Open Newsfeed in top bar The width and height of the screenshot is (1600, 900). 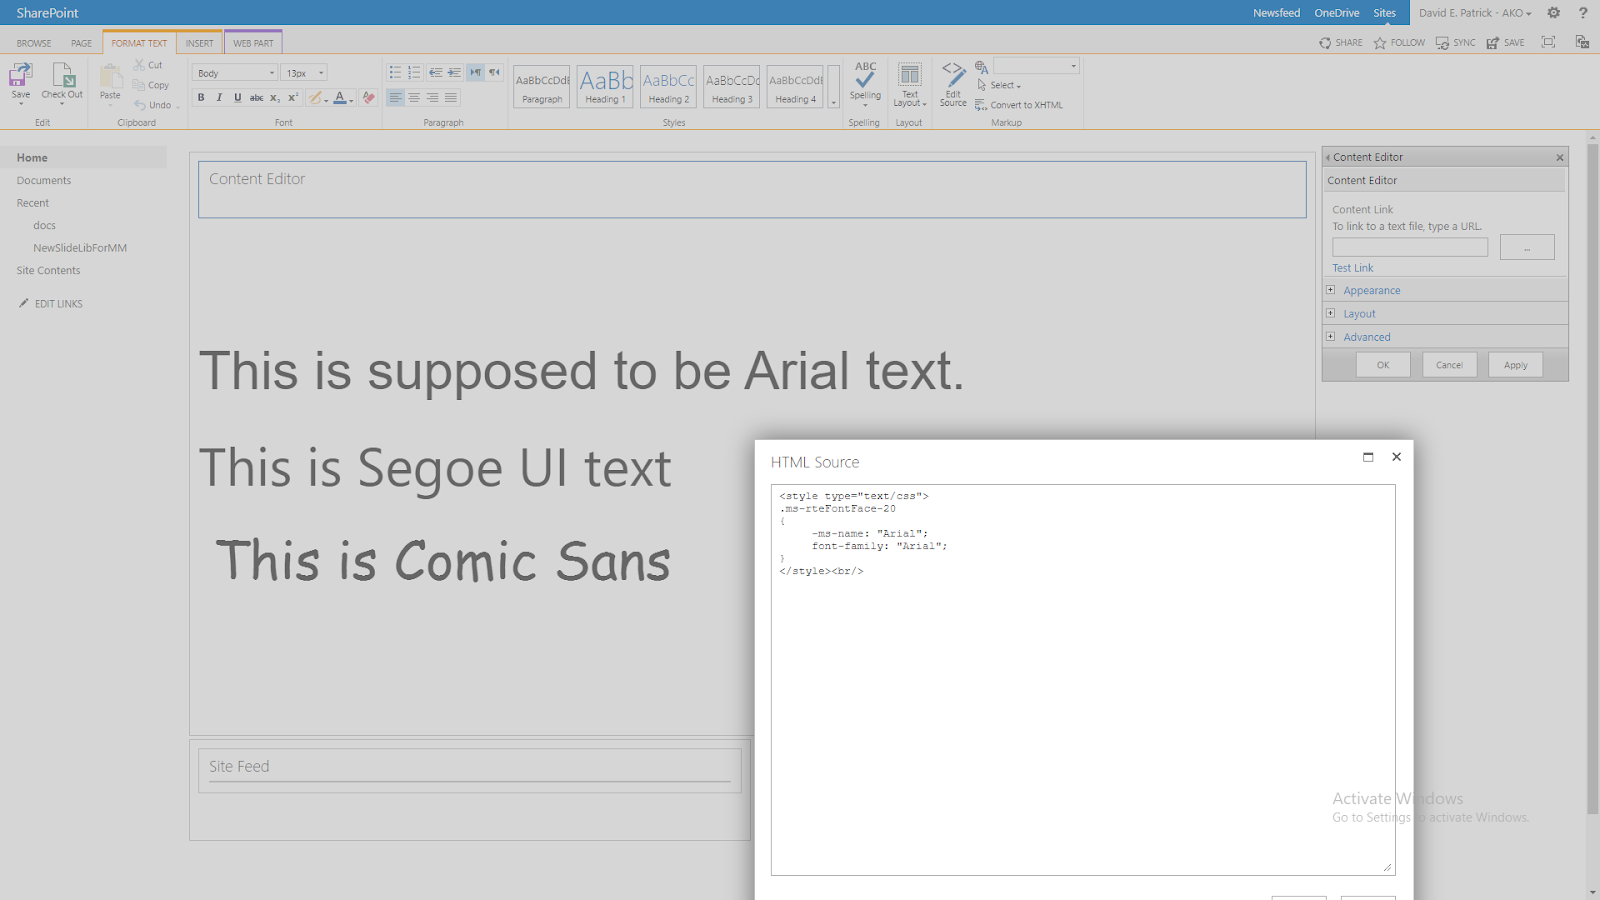[x=1276, y=13]
